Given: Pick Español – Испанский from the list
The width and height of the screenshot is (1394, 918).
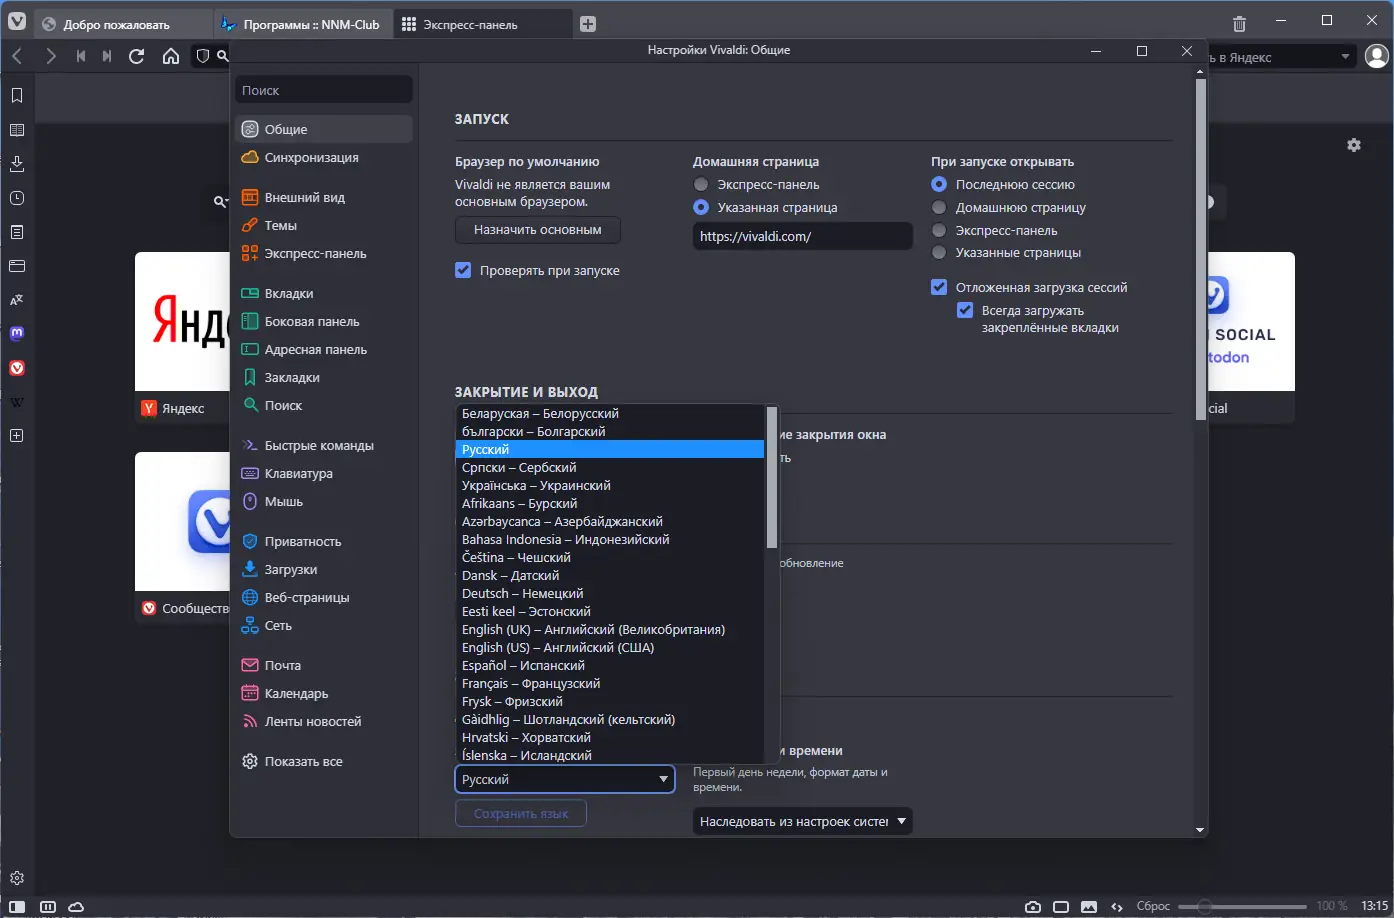Looking at the screenshot, I should click(610, 666).
